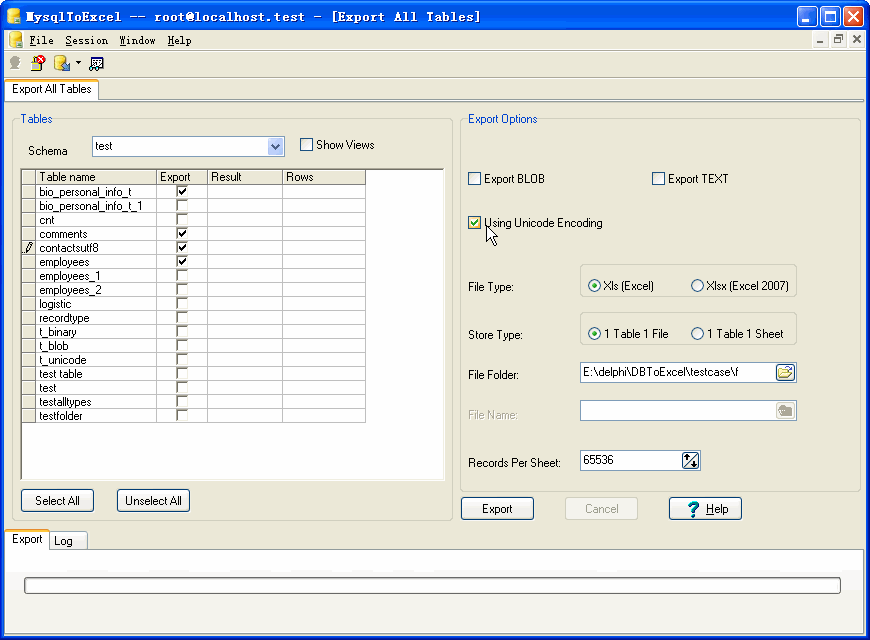Choose the 1 Table 1 File option
This screenshot has width=870, height=640.
[x=594, y=334]
